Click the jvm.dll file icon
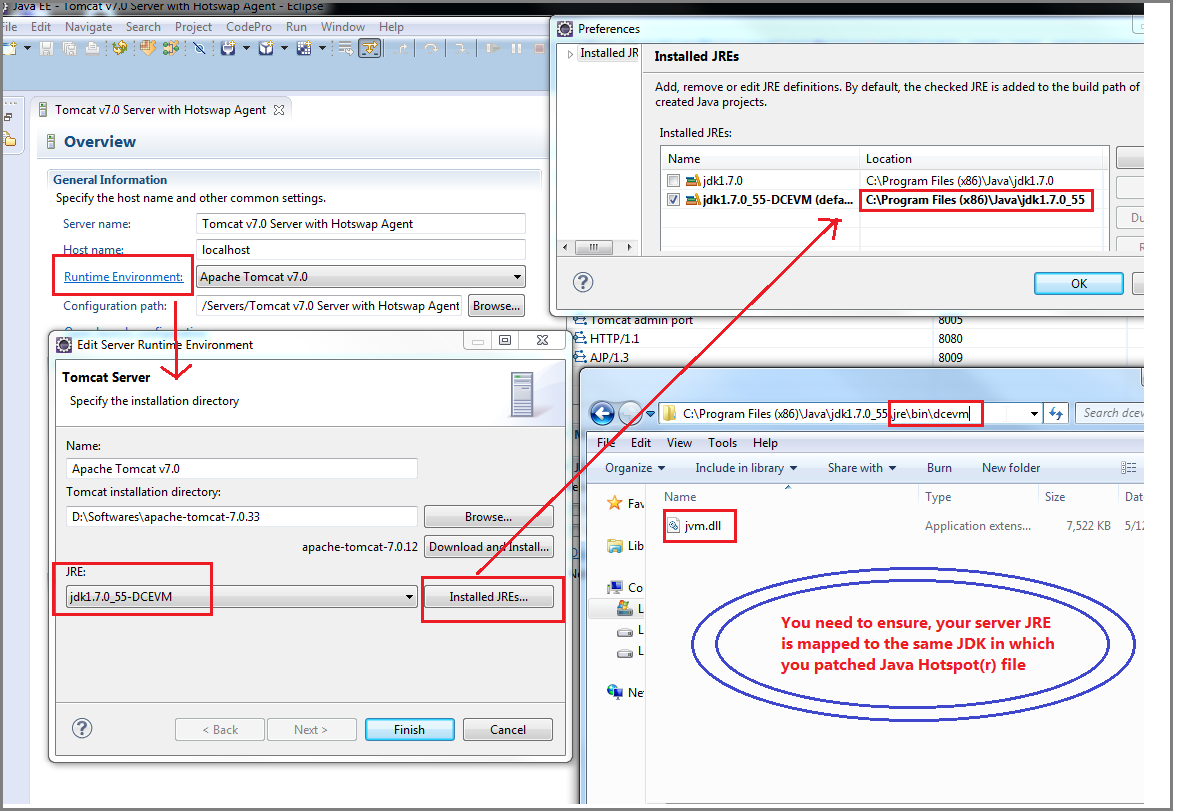Image resolution: width=1180 pixels, height=812 pixels. click(x=674, y=525)
